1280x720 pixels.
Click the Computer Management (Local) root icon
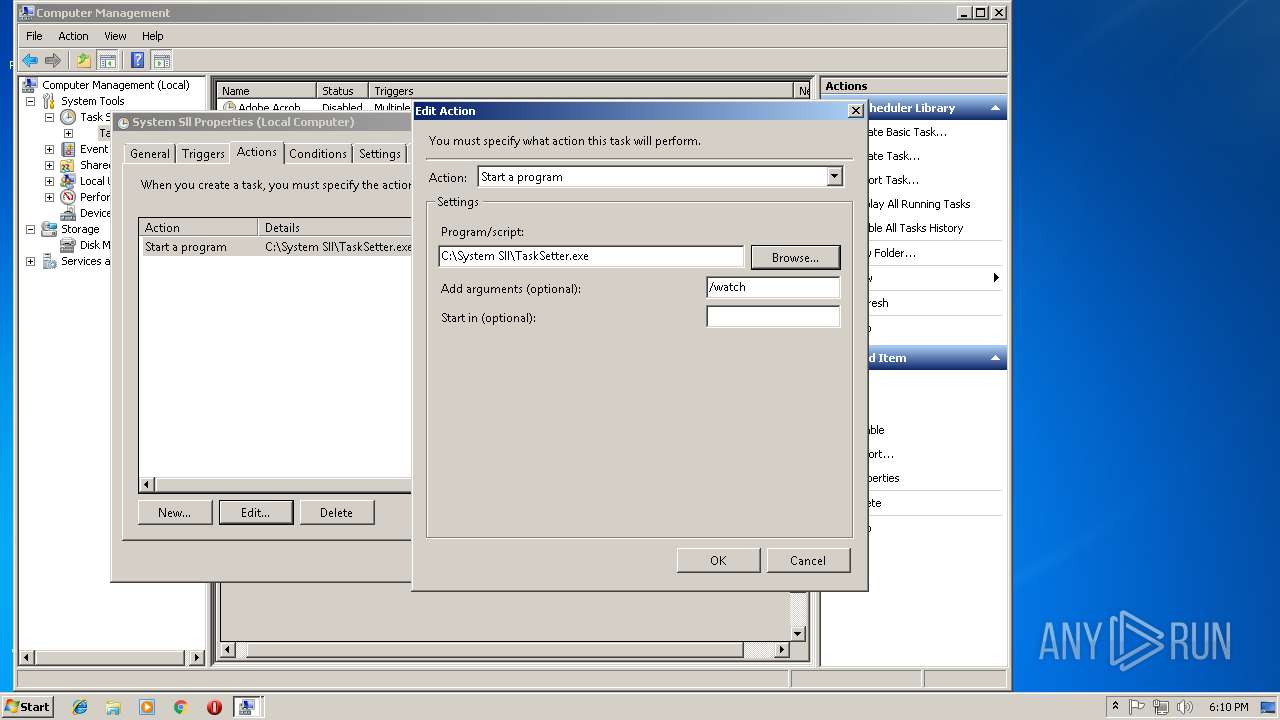click(30, 85)
